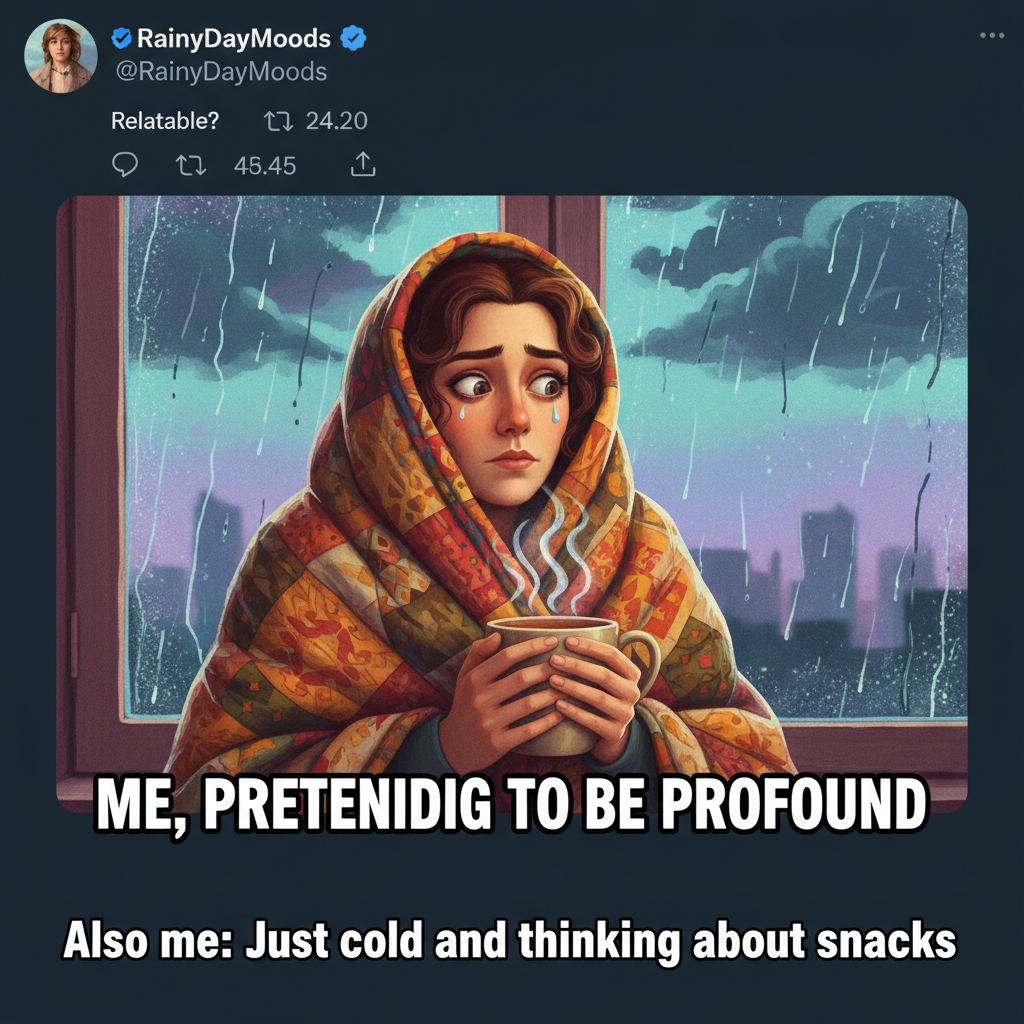Click the "ME, PRETENIDIG TO BE PROFOUND" caption
1024x1024 pixels.
[x=510, y=803]
